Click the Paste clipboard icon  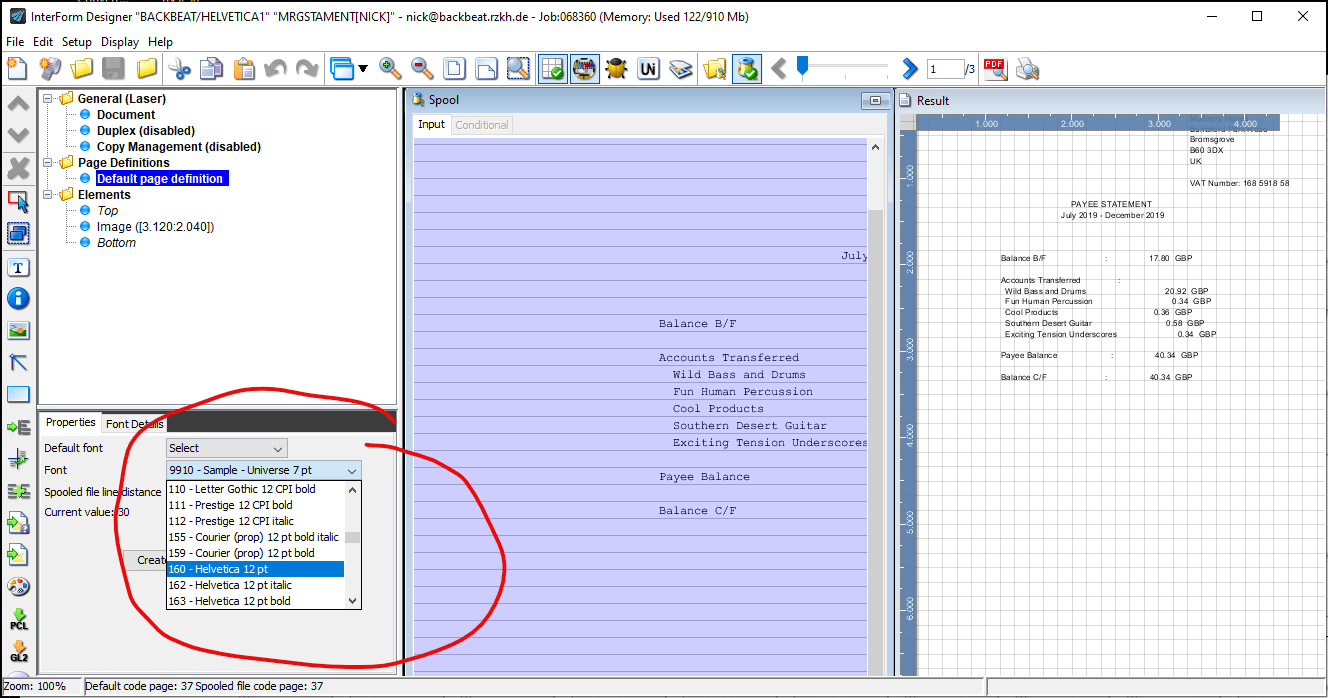coord(244,68)
